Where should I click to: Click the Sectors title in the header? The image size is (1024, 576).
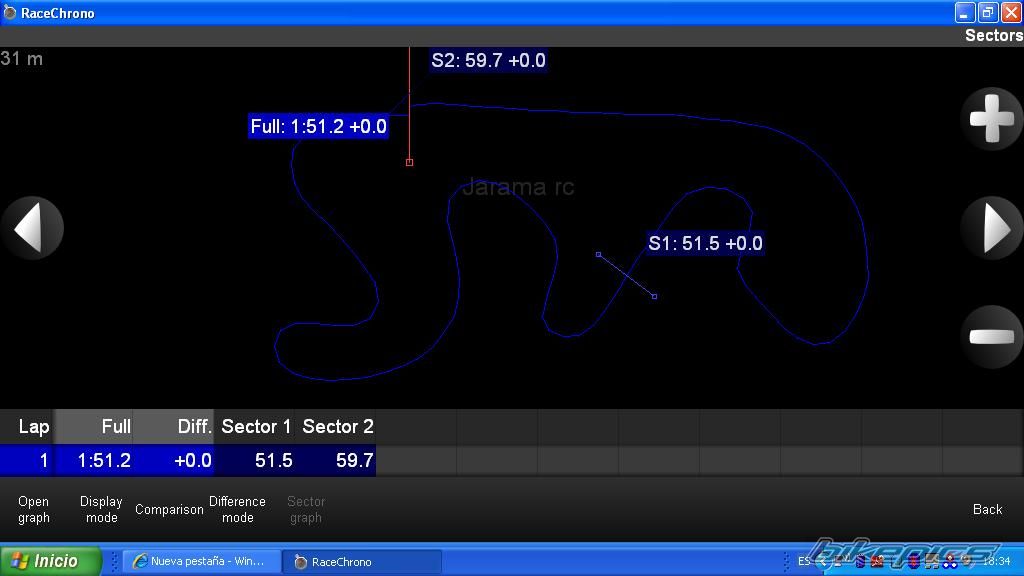[x=993, y=35]
